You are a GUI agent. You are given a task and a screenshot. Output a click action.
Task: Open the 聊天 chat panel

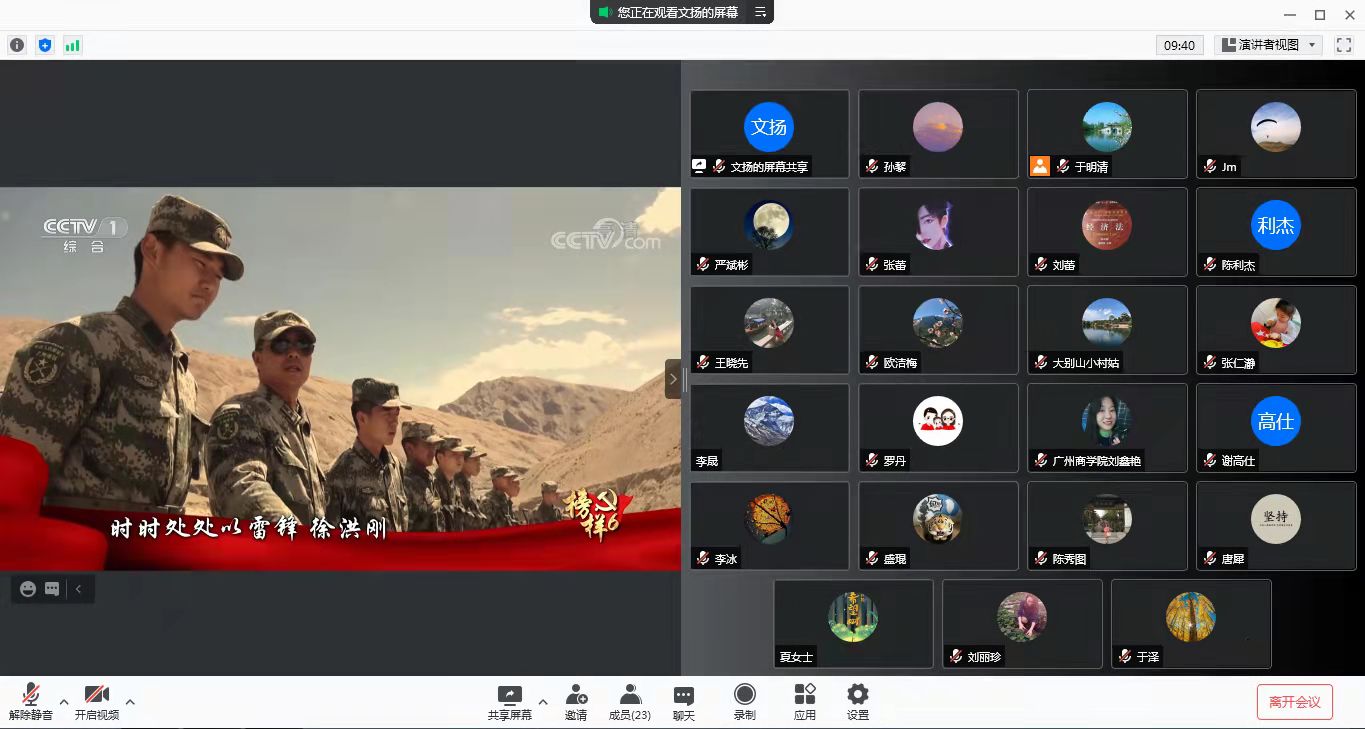coord(682,700)
